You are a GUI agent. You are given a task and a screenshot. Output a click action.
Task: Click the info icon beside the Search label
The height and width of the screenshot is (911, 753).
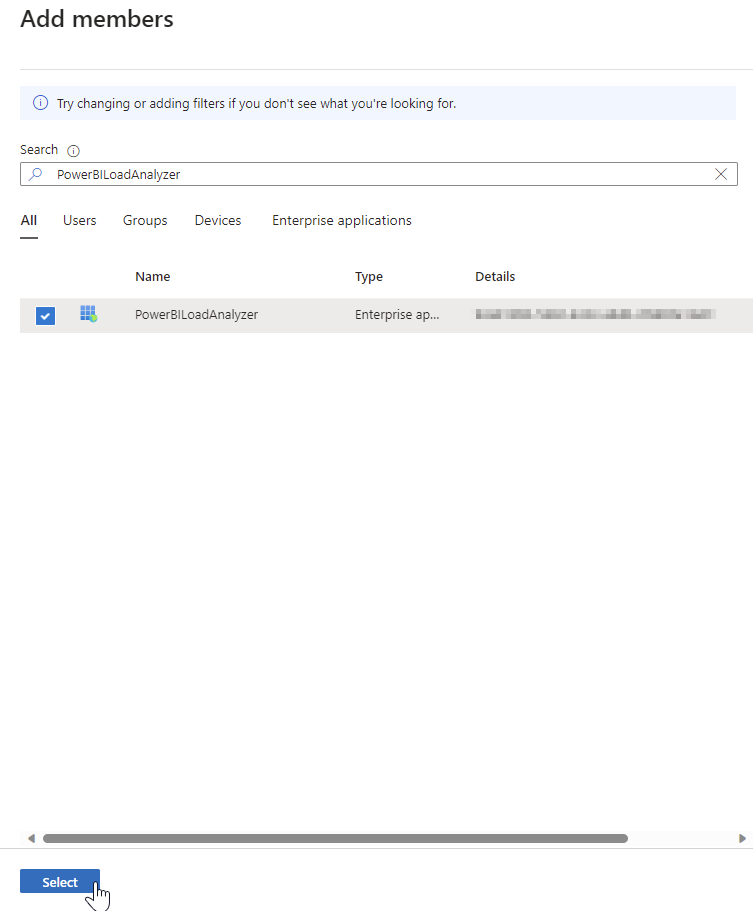pos(73,151)
